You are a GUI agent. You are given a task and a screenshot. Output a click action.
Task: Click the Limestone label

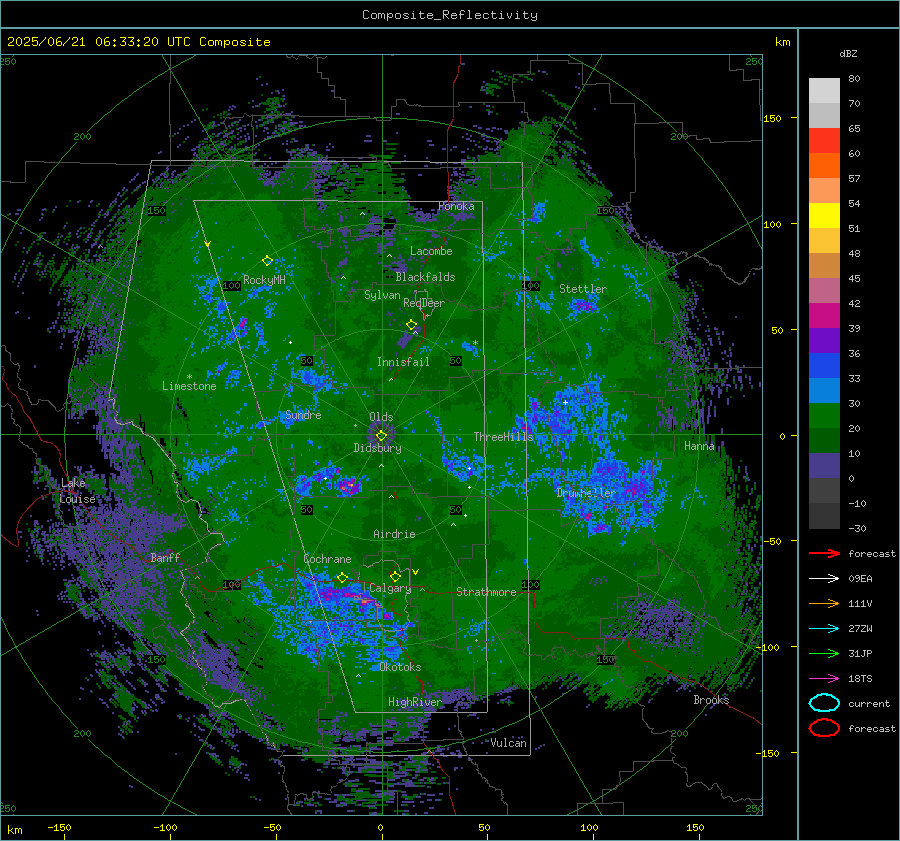[189, 386]
